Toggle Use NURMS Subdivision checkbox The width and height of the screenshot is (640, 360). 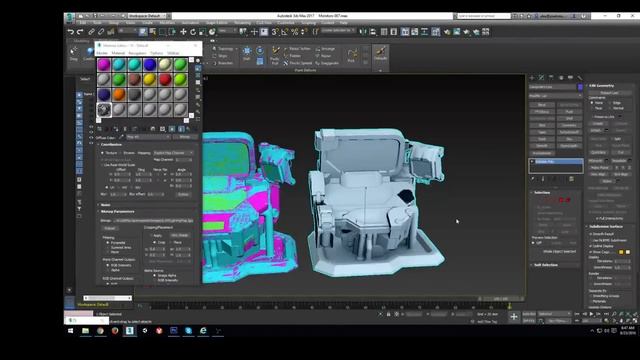[x=591, y=240]
